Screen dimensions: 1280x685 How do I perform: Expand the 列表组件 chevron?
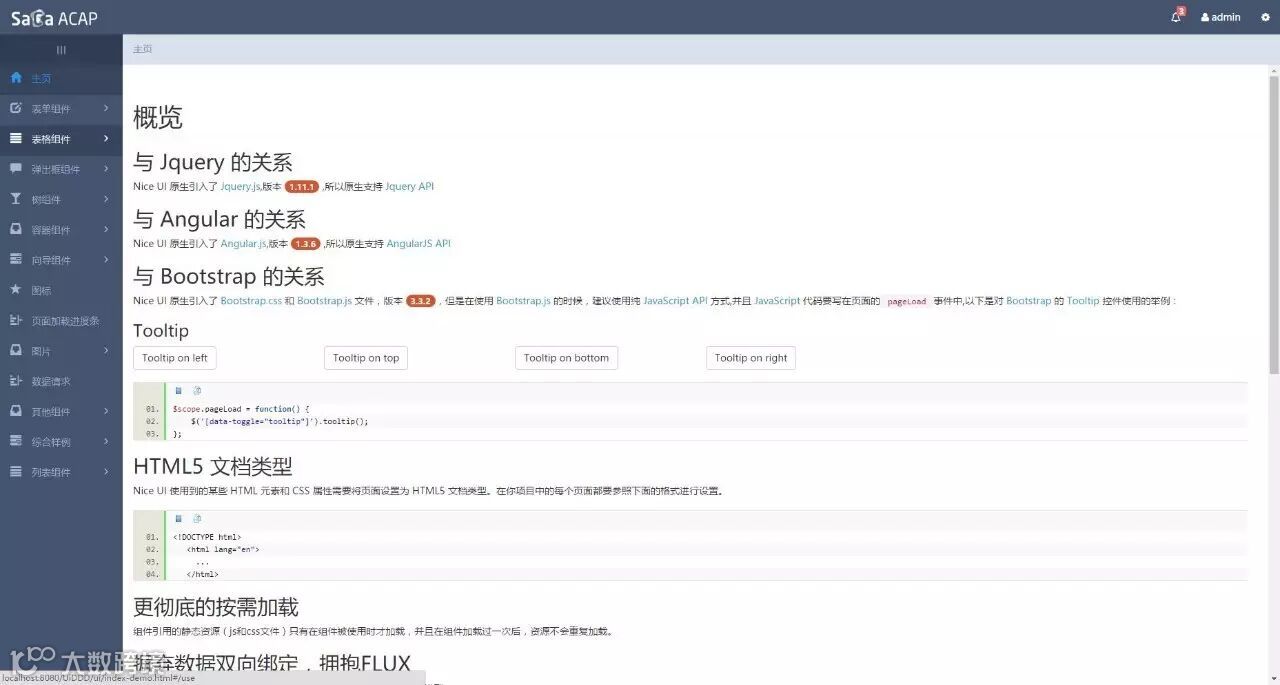106,472
